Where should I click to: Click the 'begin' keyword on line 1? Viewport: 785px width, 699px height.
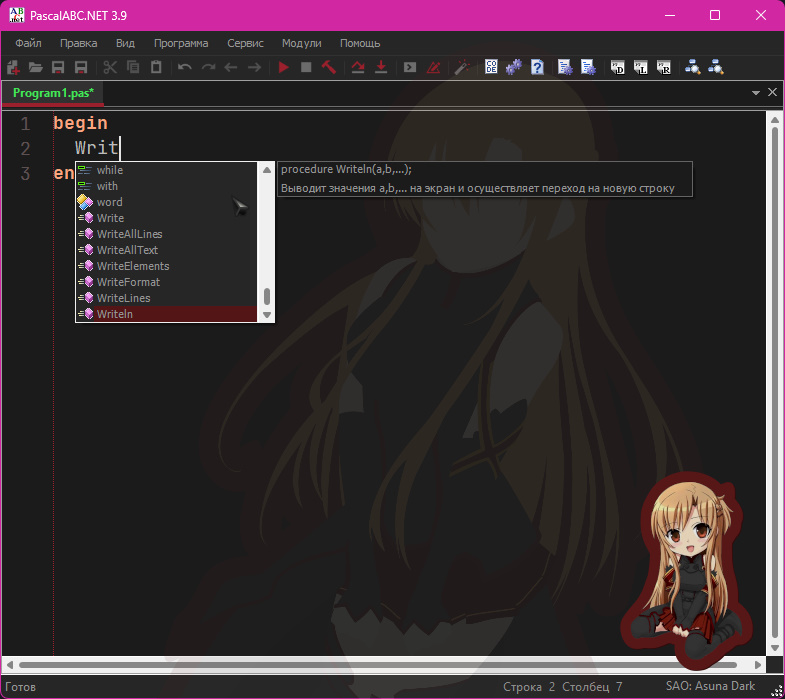click(80, 123)
